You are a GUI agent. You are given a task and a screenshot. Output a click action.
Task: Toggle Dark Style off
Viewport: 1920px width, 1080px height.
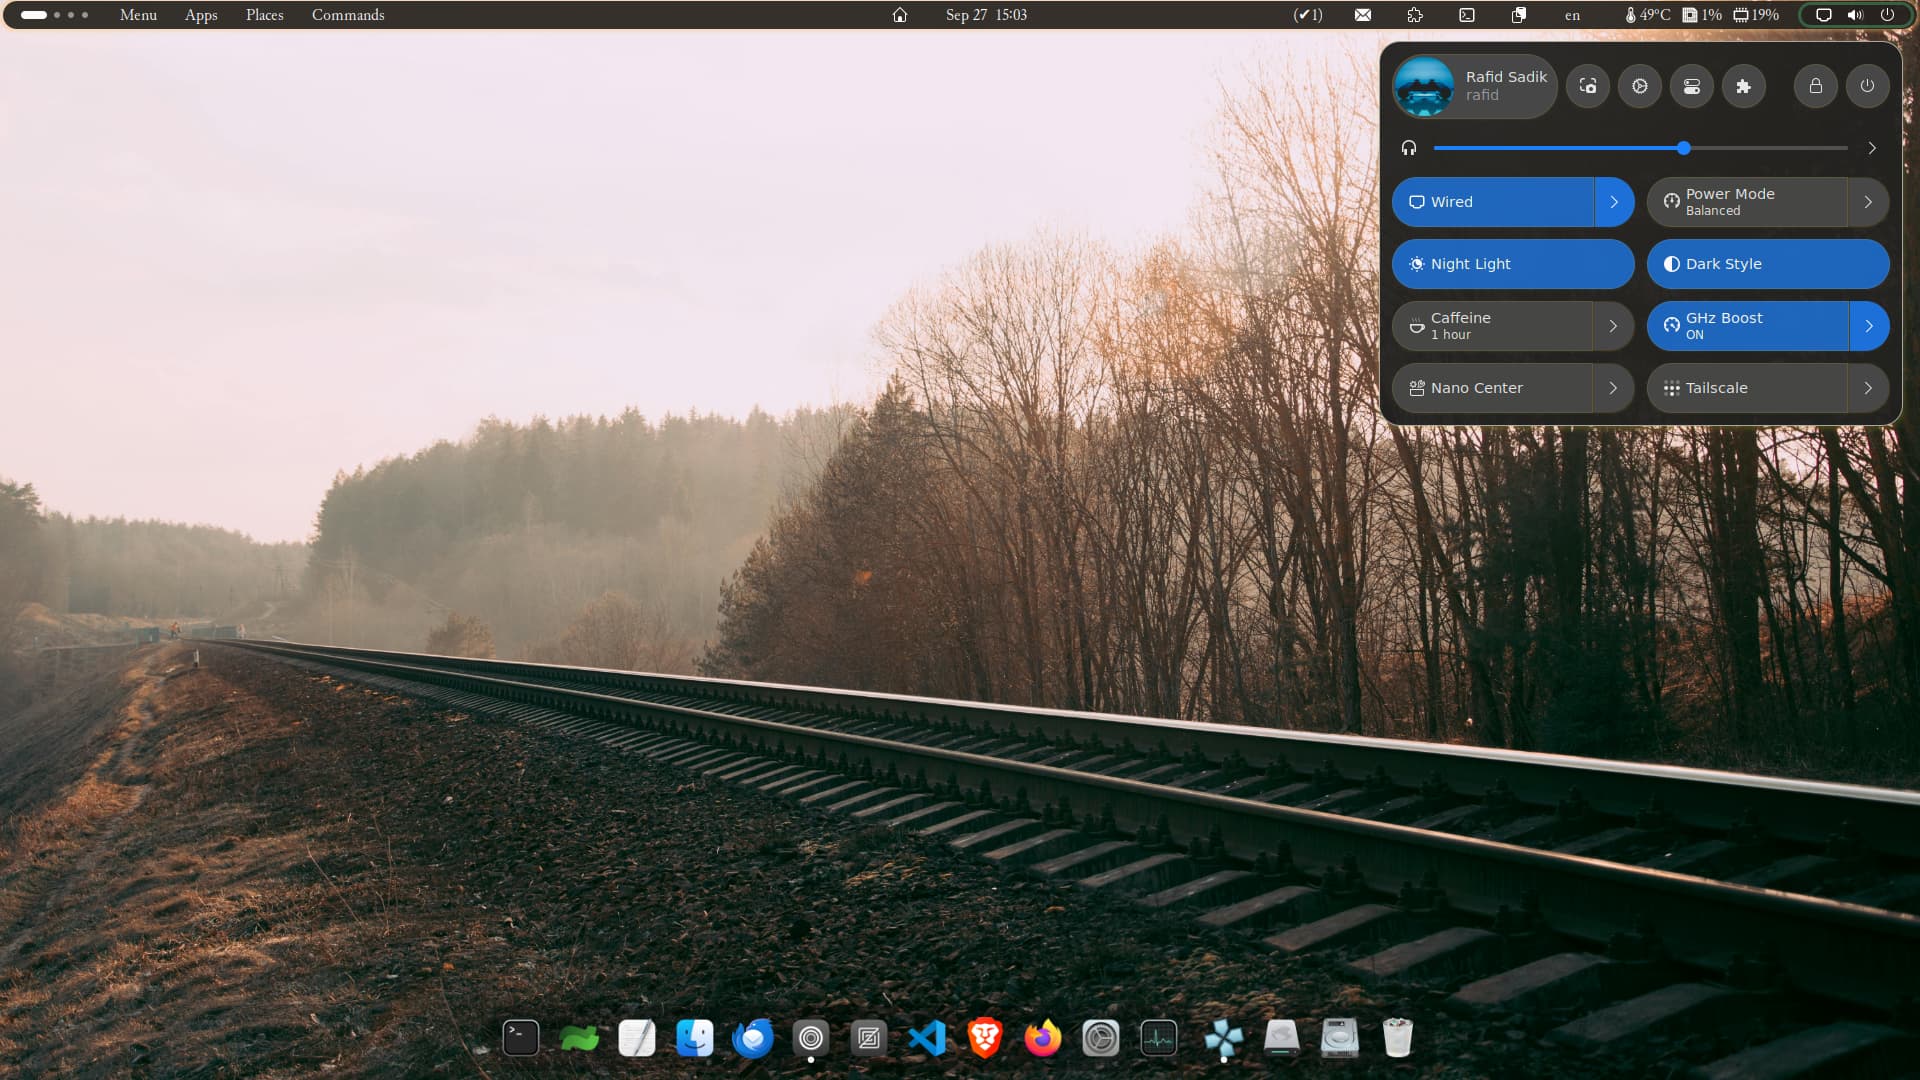click(x=1767, y=264)
